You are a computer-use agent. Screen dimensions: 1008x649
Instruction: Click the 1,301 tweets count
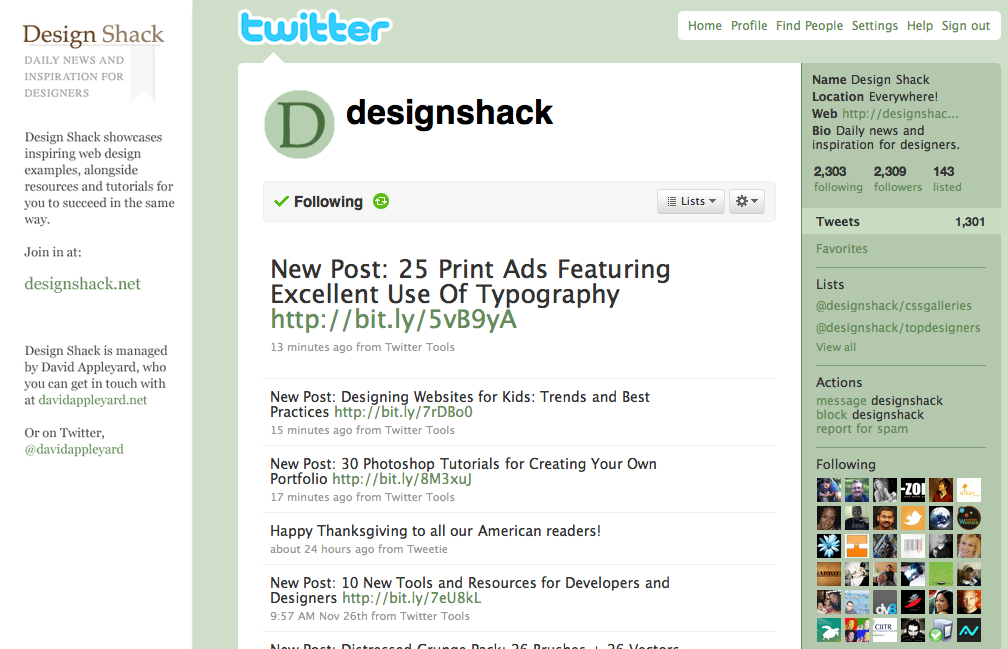point(969,222)
